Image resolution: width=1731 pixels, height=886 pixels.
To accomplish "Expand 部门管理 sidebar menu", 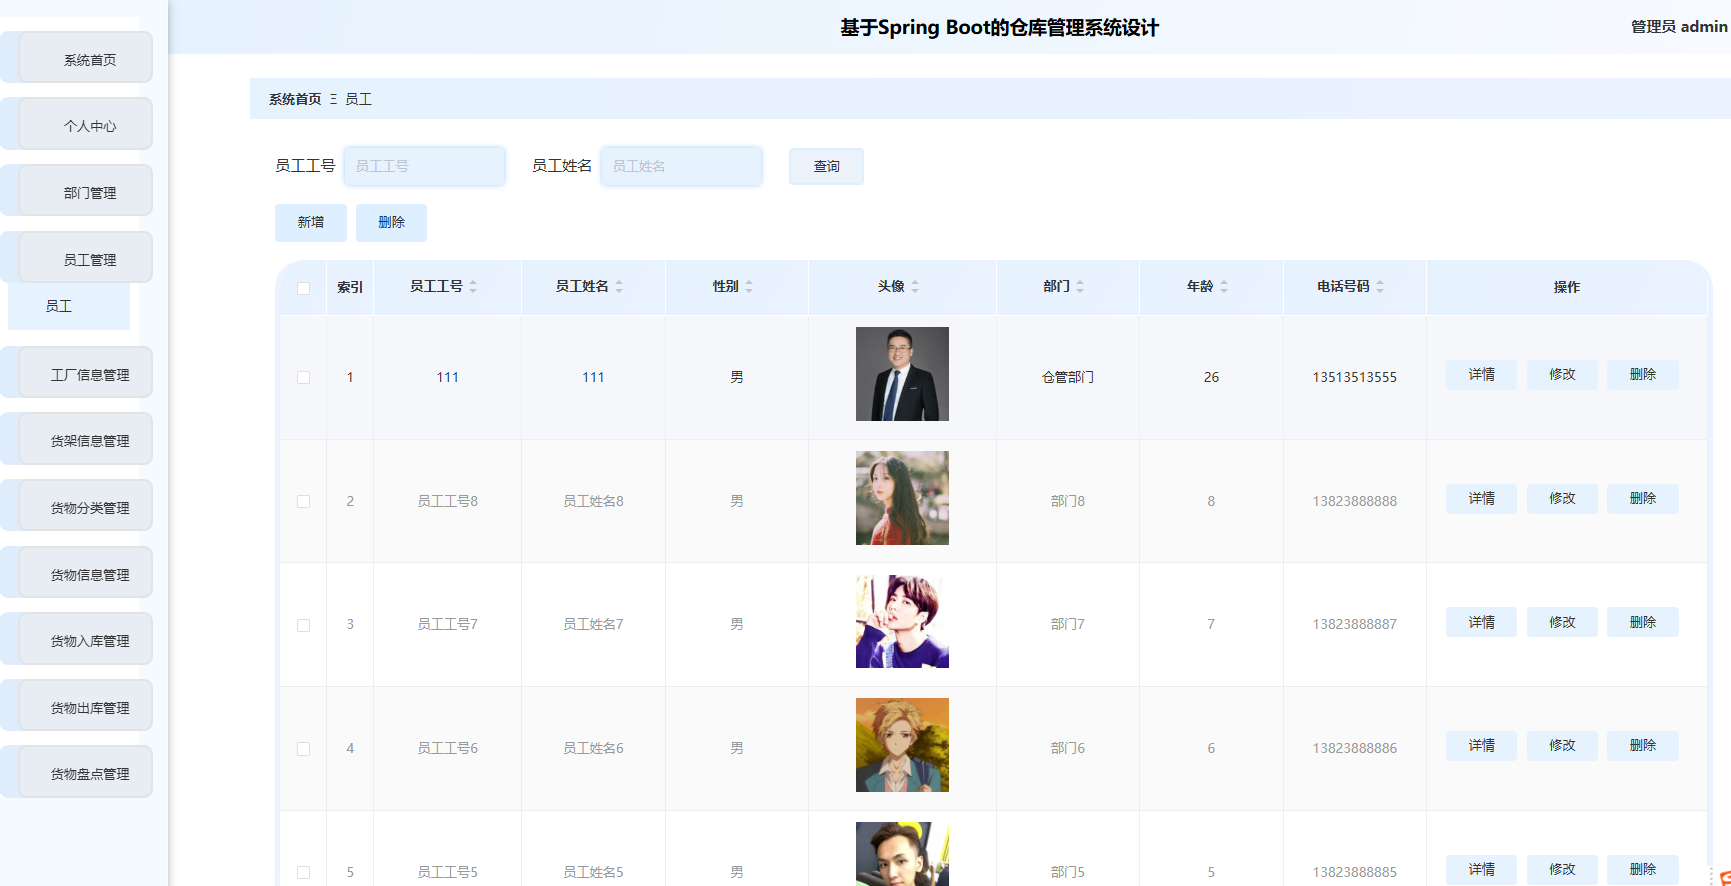I will pos(86,190).
